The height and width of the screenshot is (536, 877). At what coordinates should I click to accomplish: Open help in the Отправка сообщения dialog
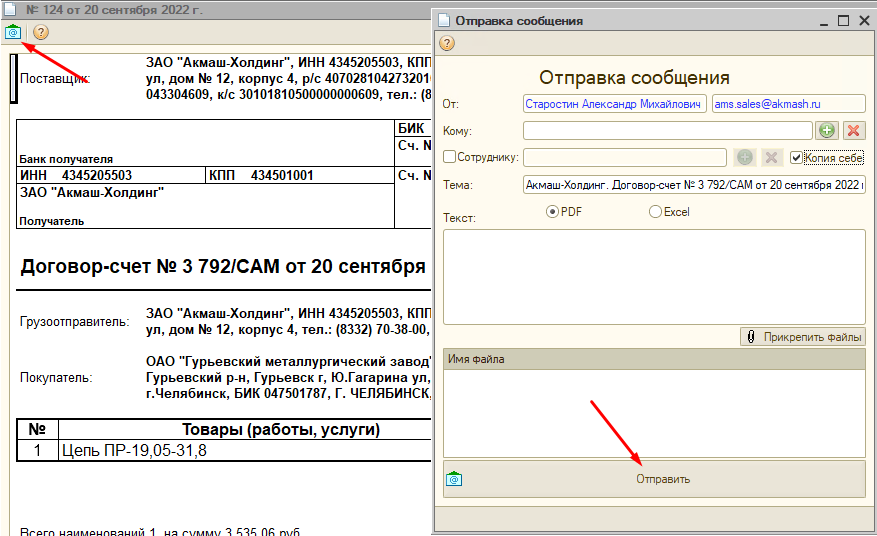click(447, 43)
